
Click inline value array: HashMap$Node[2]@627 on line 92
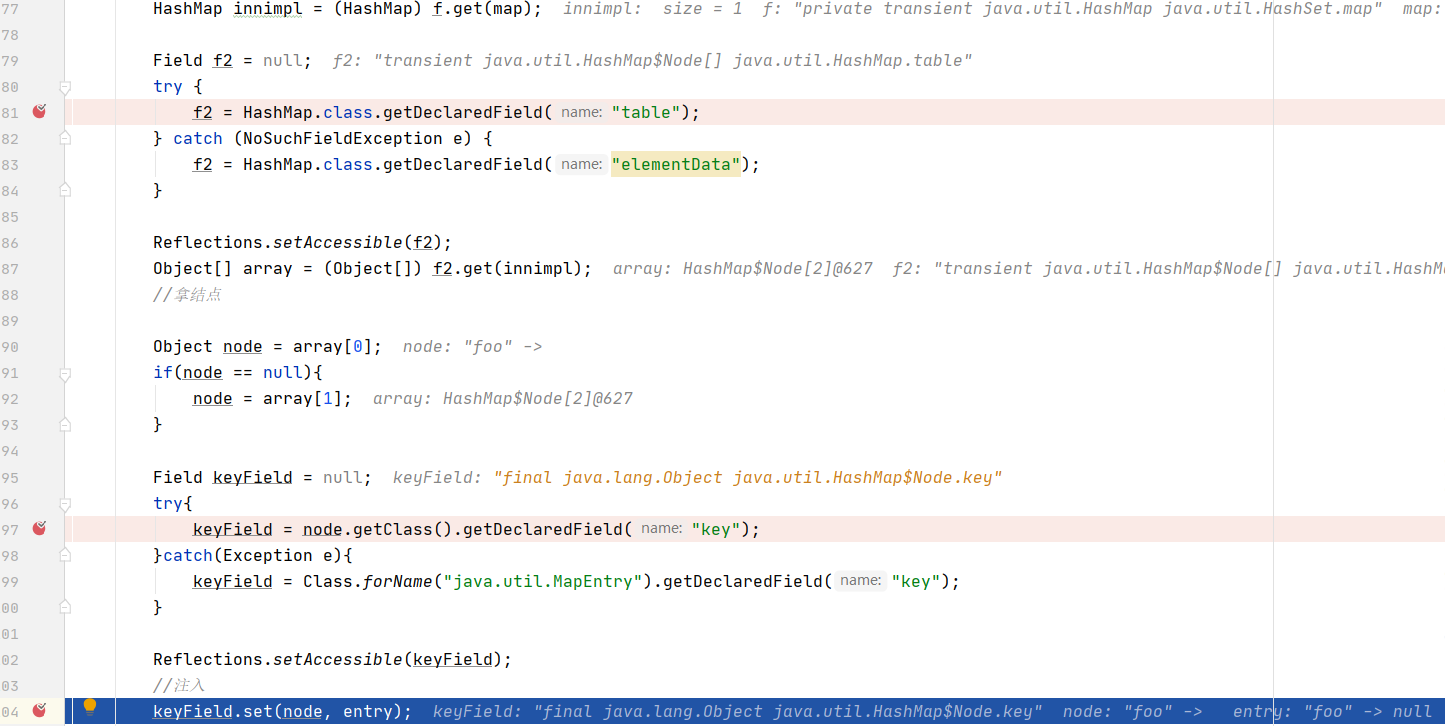click(503, 398)
